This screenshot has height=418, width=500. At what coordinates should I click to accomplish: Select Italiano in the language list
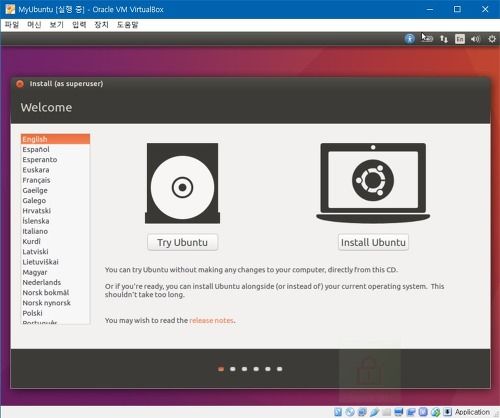pyautogui.click(x=55, y=231)
